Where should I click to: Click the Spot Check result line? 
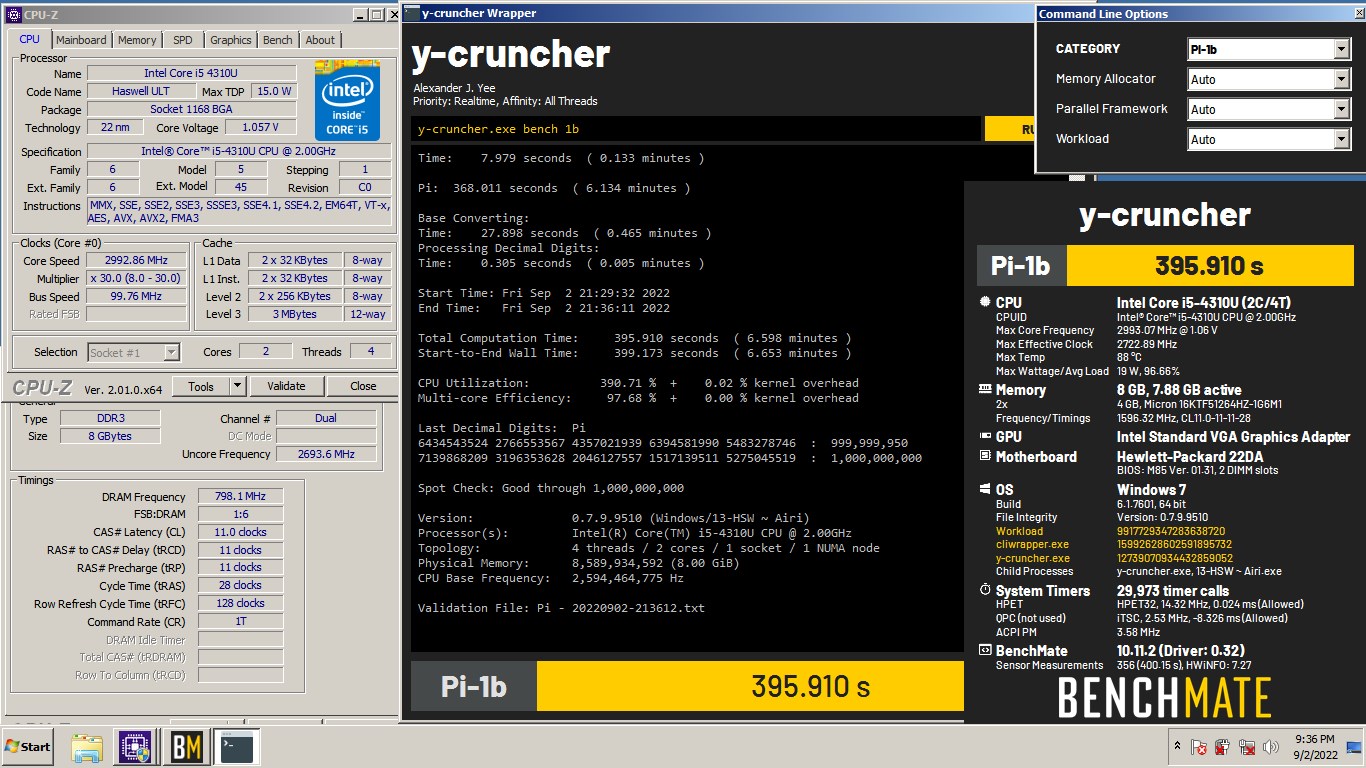551,488
